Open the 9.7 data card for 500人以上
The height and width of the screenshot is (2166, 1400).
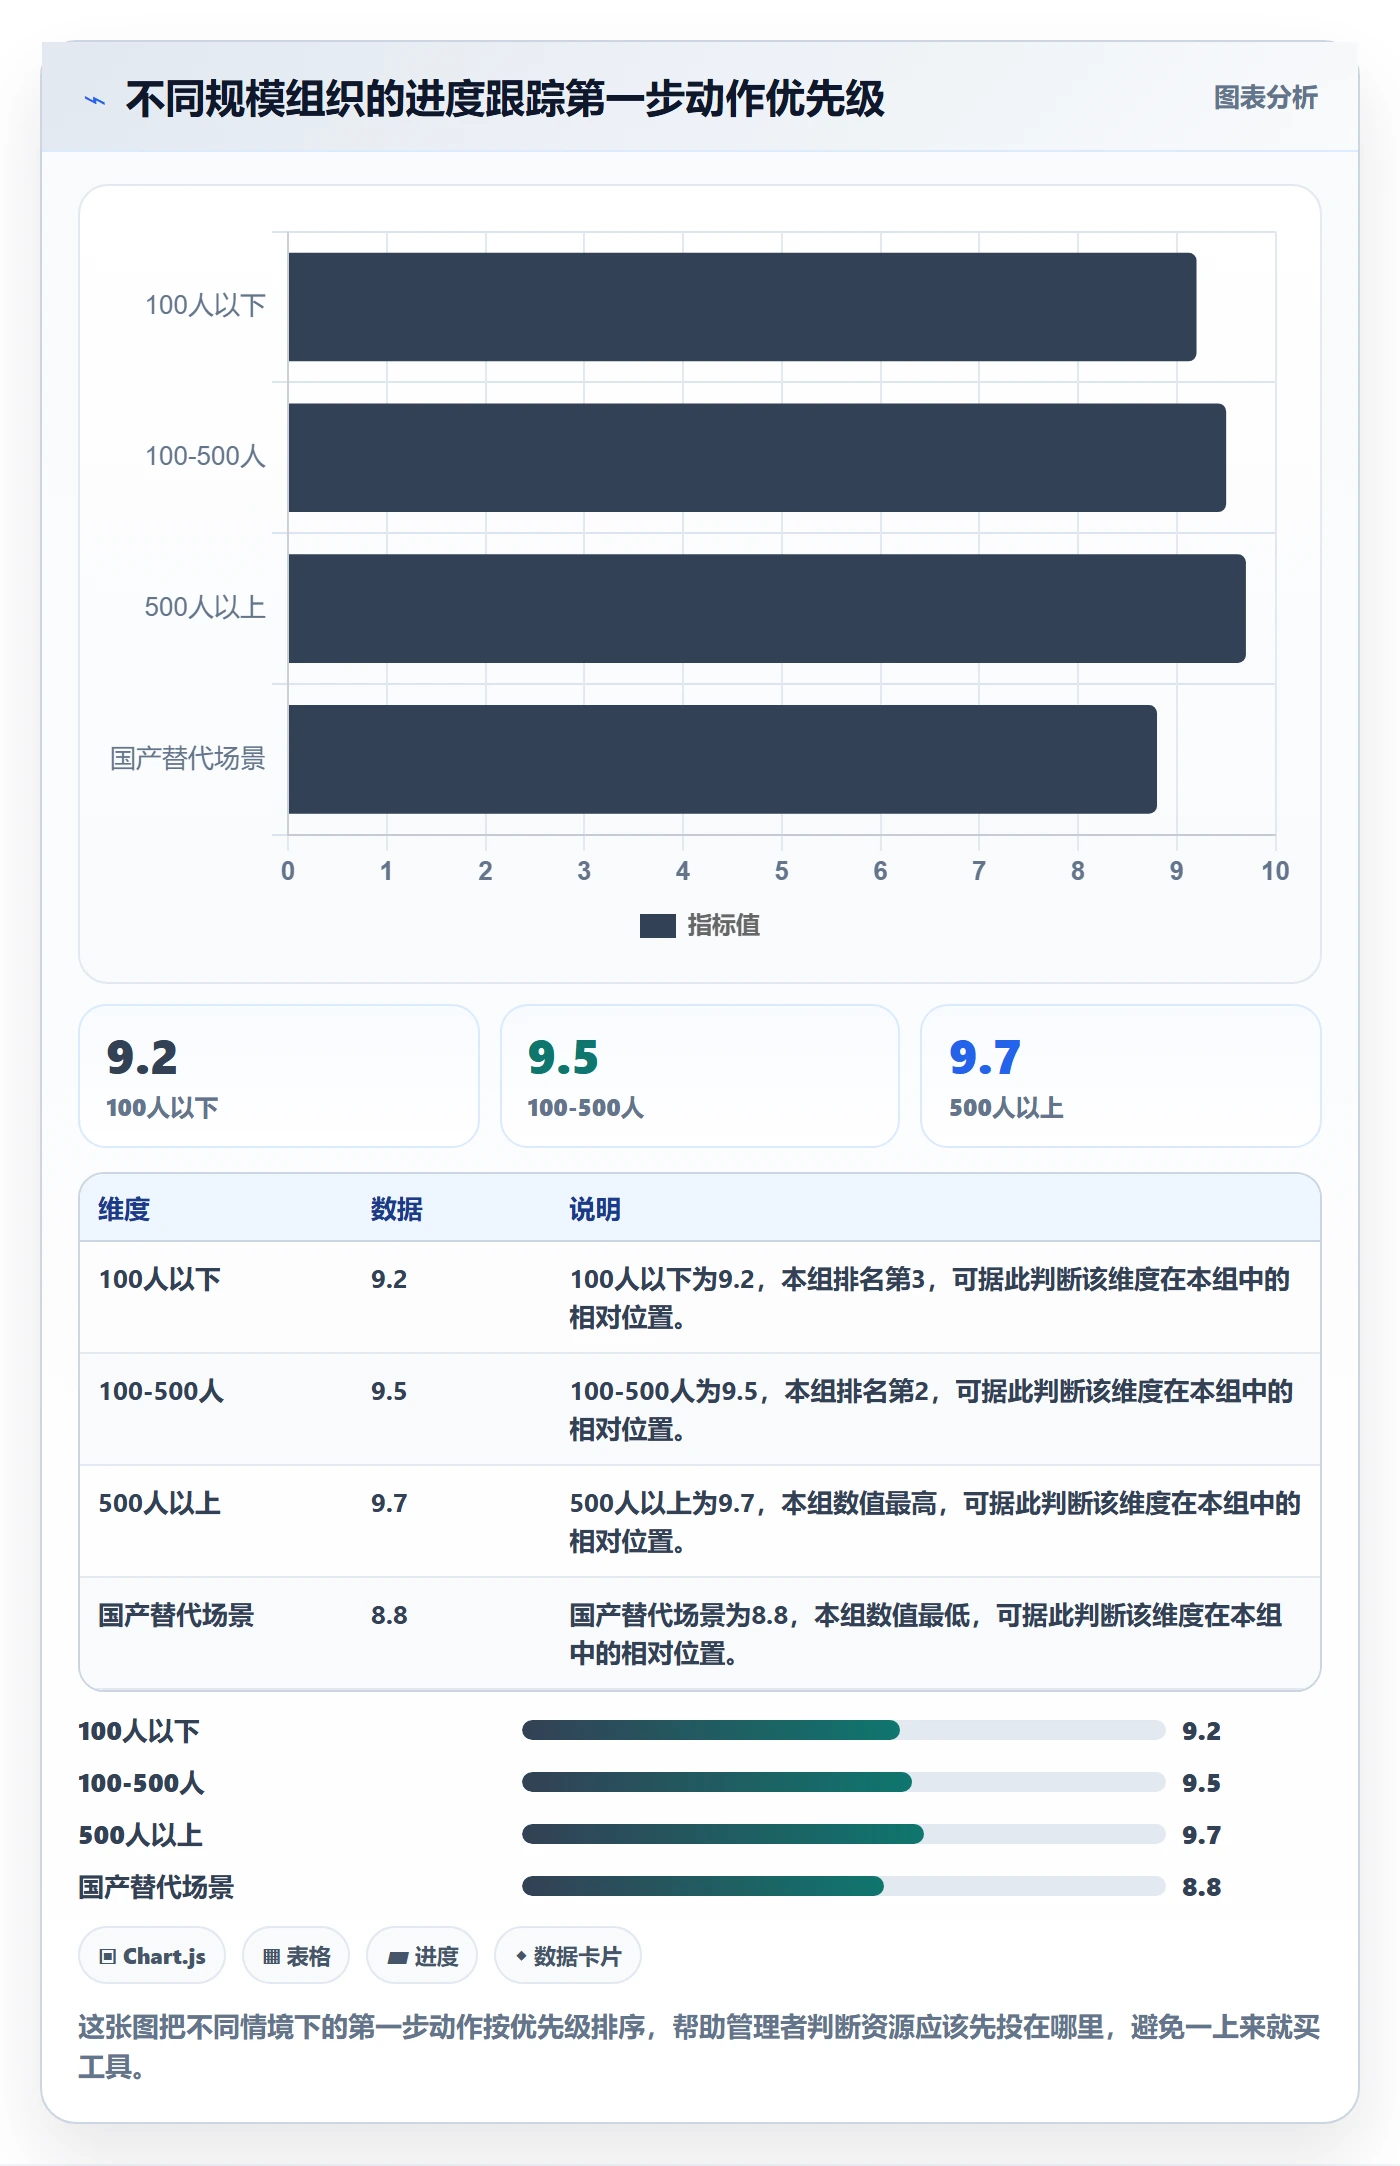tap(1121, 1076)
